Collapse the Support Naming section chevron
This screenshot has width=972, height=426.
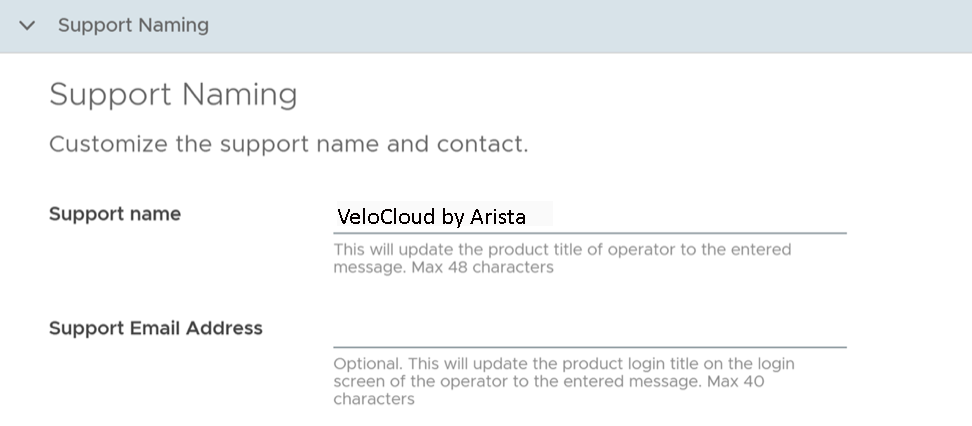(x=27, y=26)
